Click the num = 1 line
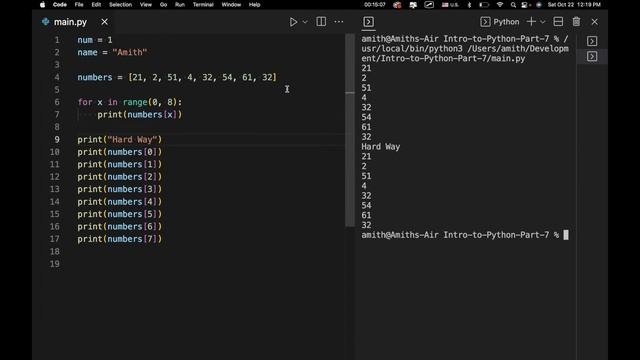 [95, 40]
